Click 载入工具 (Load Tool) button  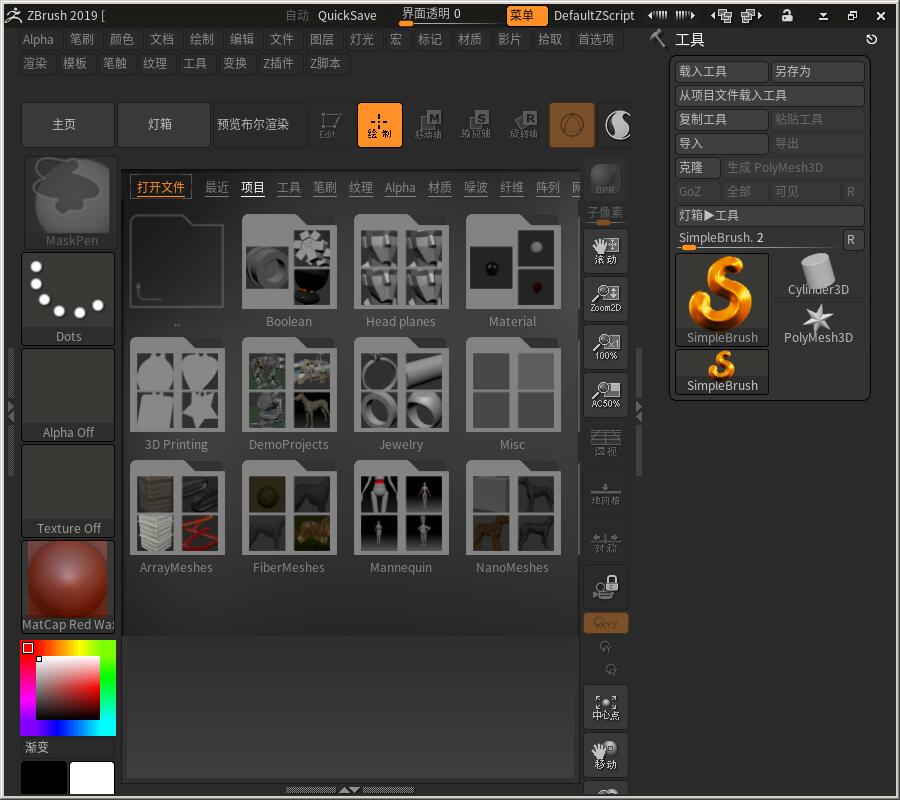[722, 72]
